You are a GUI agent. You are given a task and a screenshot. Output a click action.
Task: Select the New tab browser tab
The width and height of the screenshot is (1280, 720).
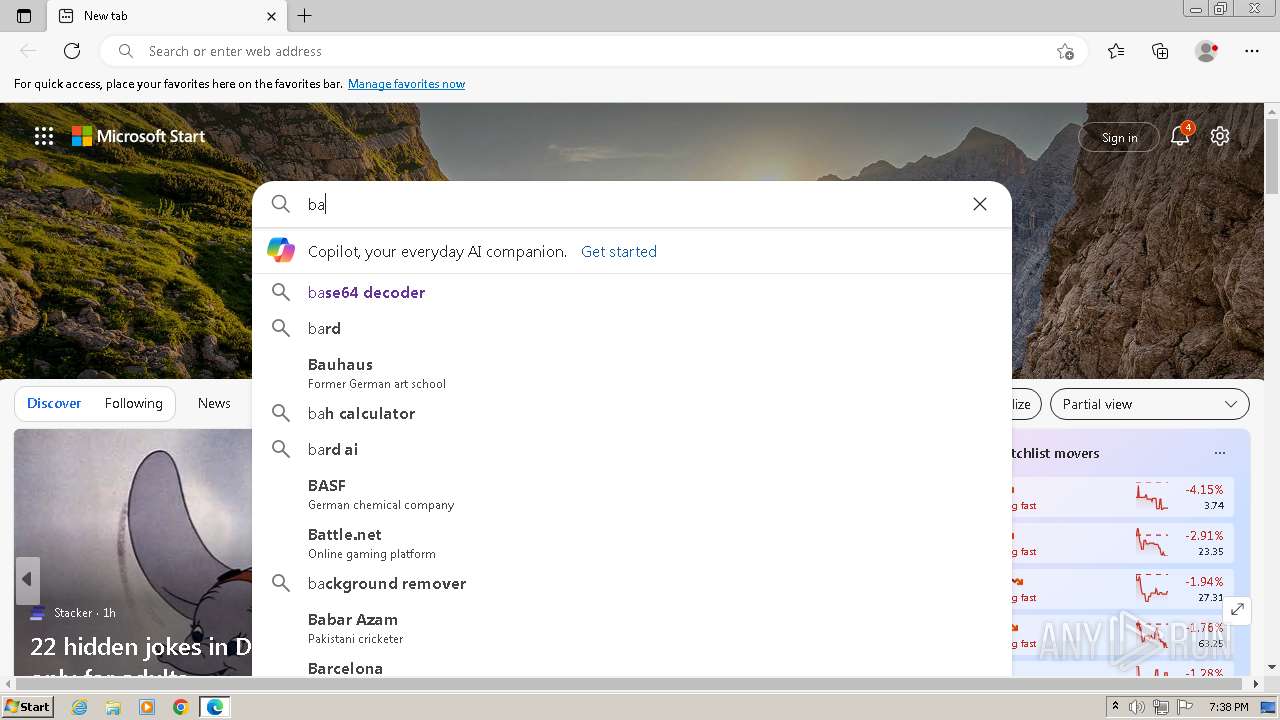click(x=167, y=16)
